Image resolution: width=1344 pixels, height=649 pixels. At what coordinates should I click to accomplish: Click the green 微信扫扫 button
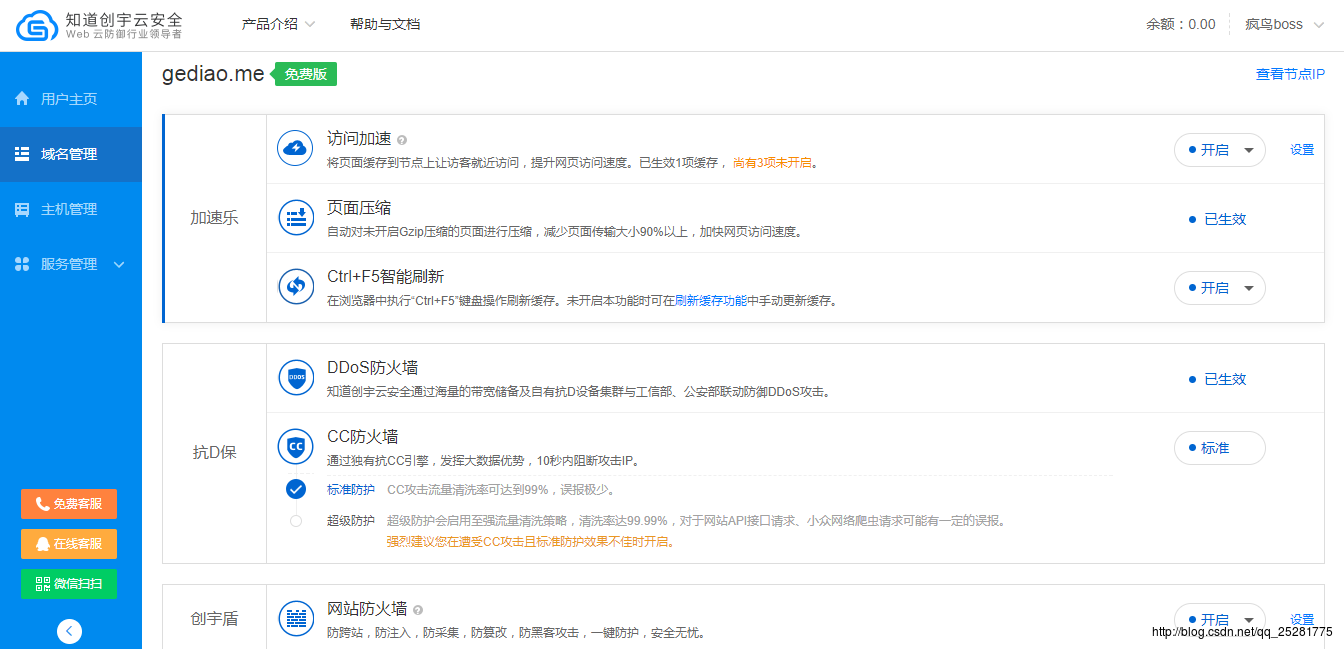(69, 584)
